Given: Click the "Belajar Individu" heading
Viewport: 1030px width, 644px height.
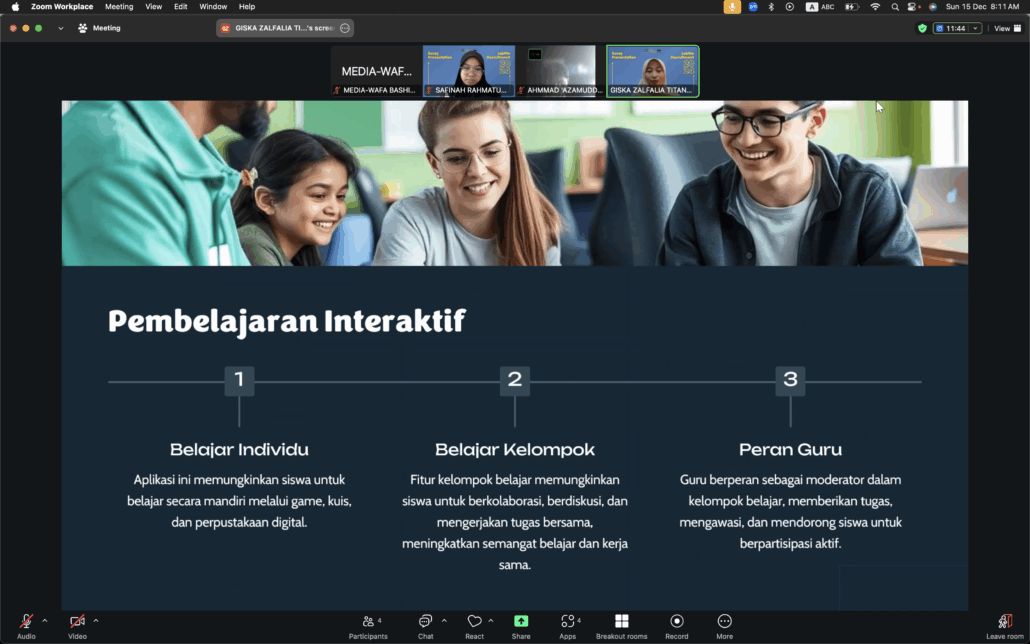Looking at the screenshot, I should (239, 449).
